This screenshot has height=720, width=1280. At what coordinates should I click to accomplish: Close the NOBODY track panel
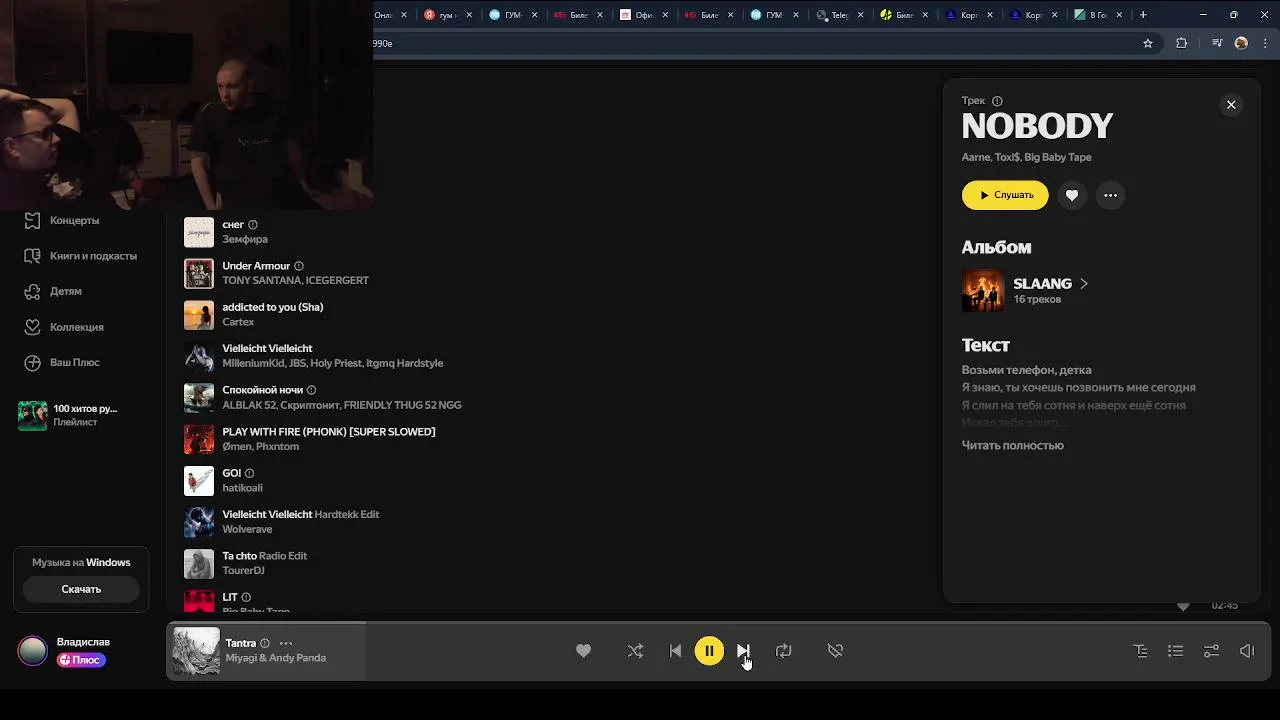click(1231, 105)
